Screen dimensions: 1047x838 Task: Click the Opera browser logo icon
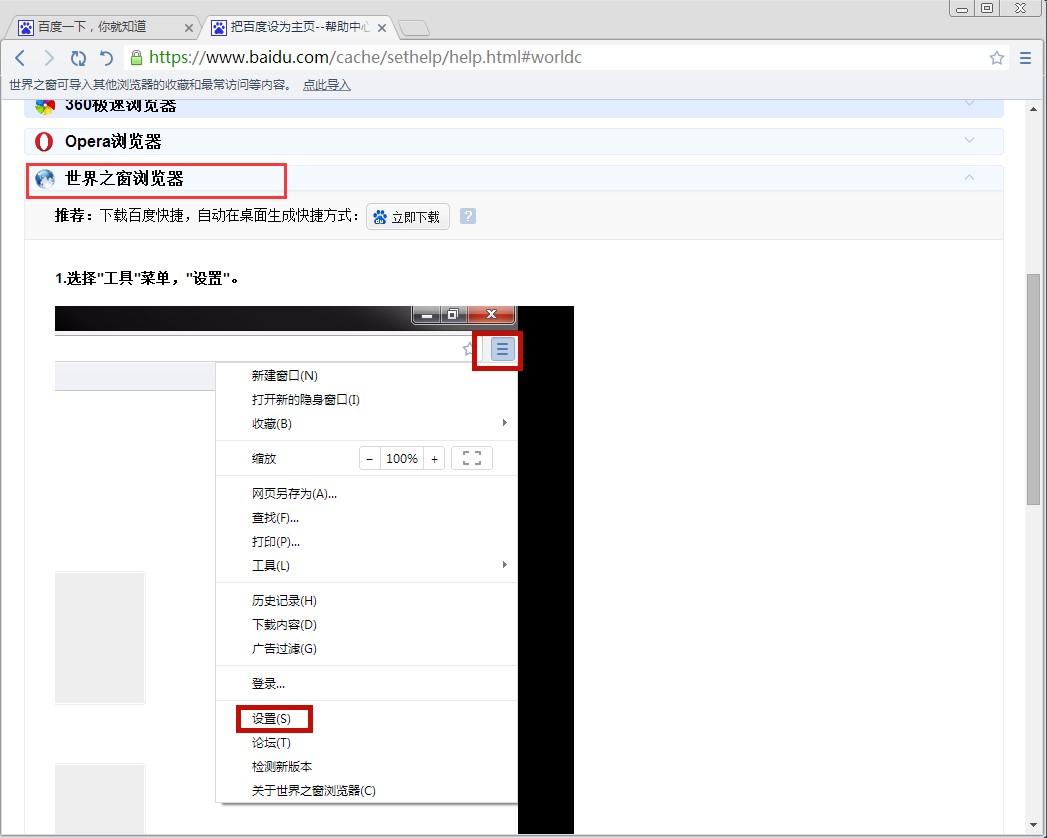pyautogui.click(x=42, y=141)
